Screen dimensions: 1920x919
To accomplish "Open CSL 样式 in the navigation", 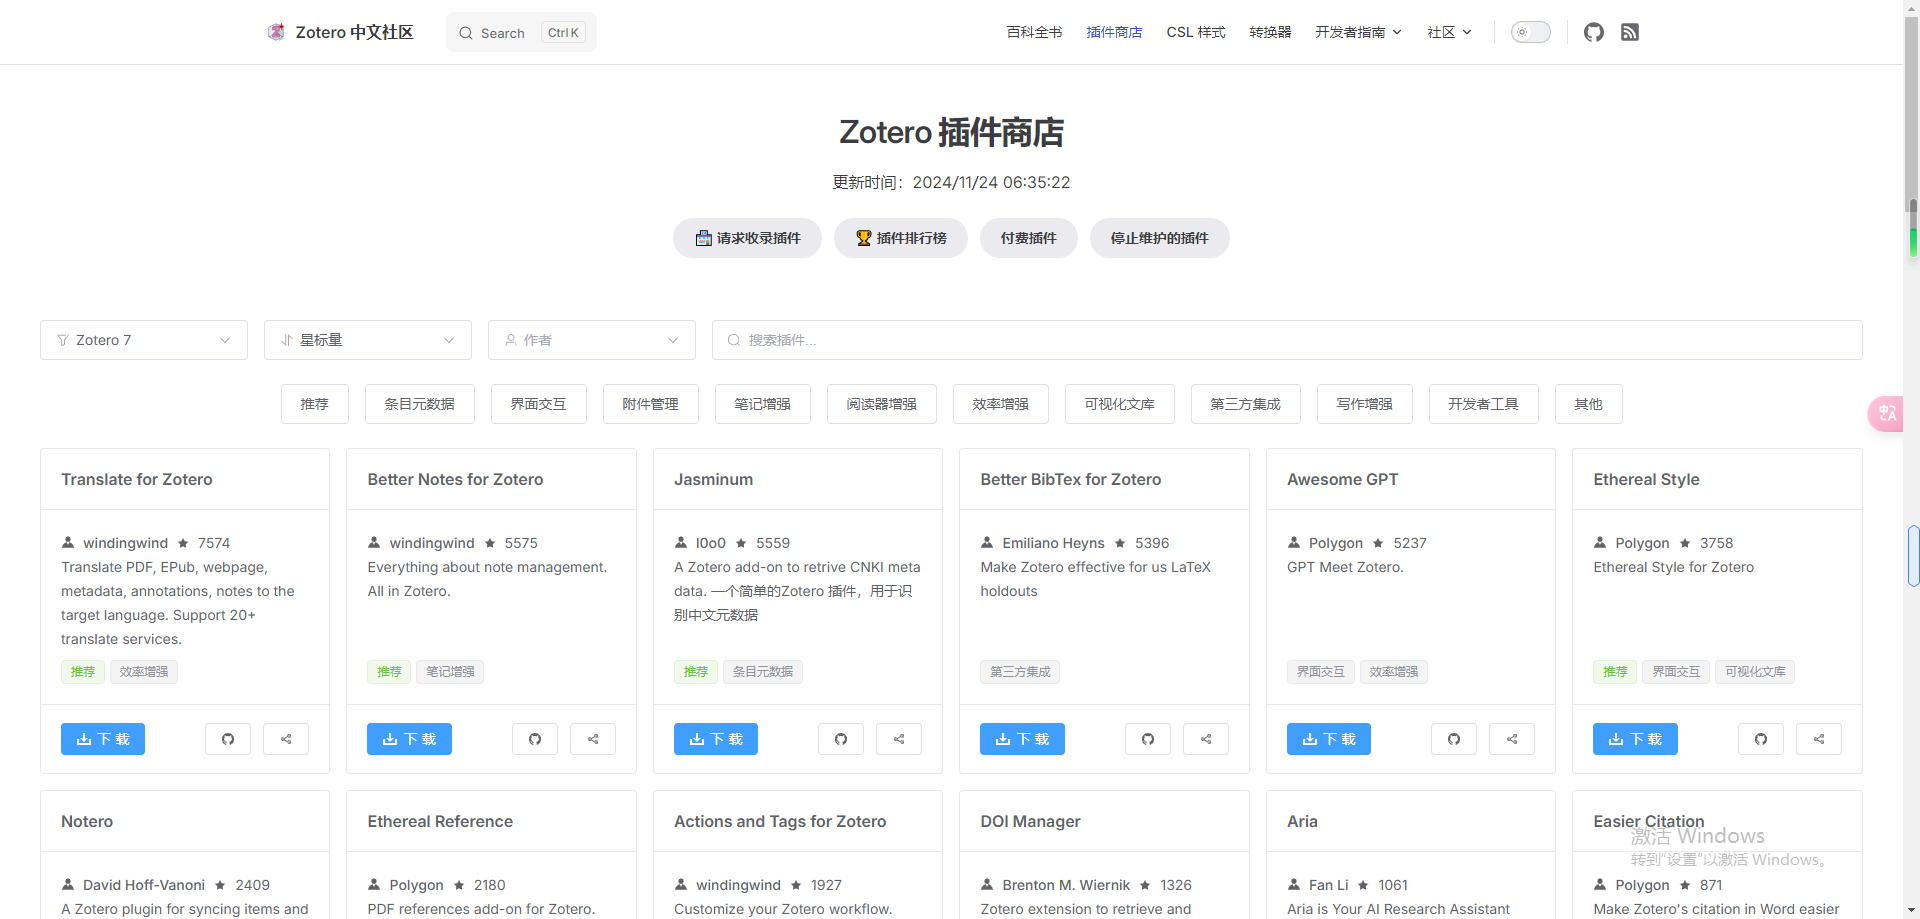I will coord(1196,32).
